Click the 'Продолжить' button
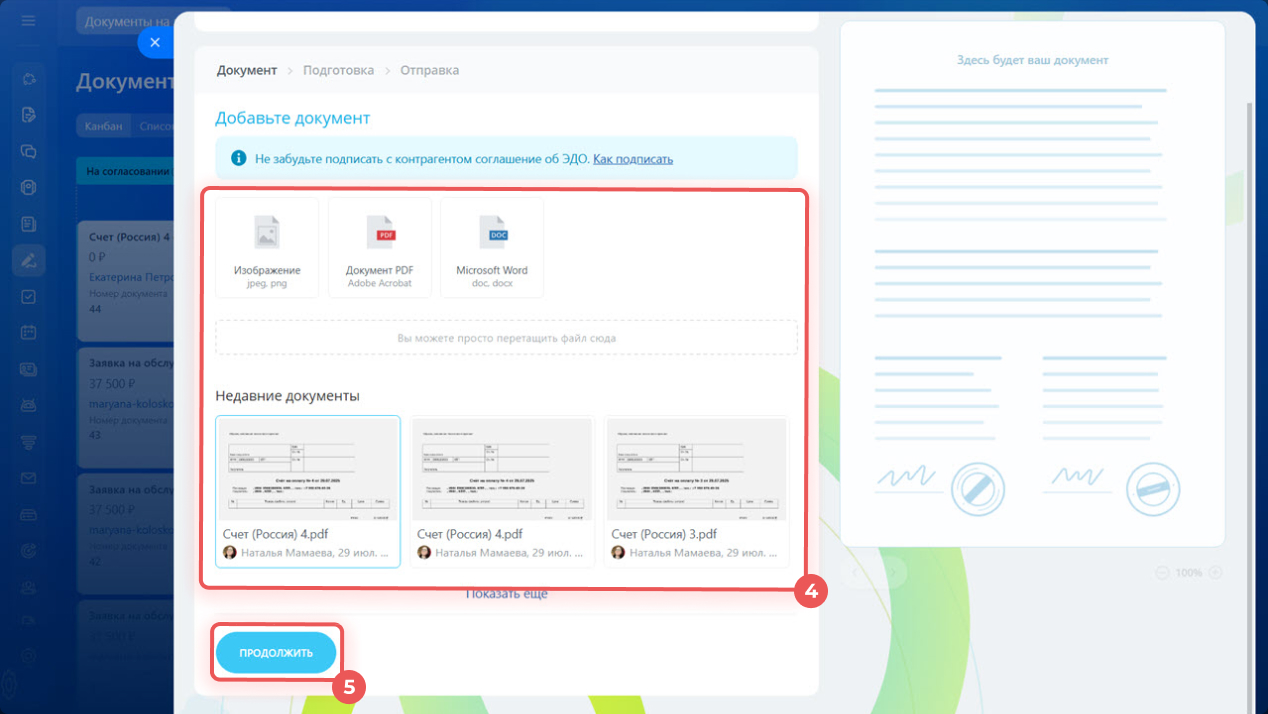 point(276,653)
